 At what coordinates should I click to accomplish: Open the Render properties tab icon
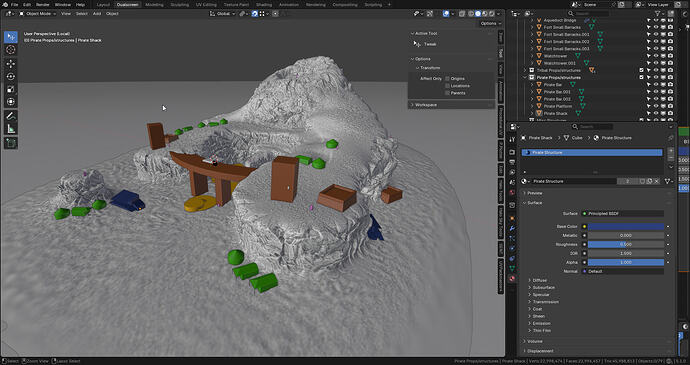[x=512, y=152]
